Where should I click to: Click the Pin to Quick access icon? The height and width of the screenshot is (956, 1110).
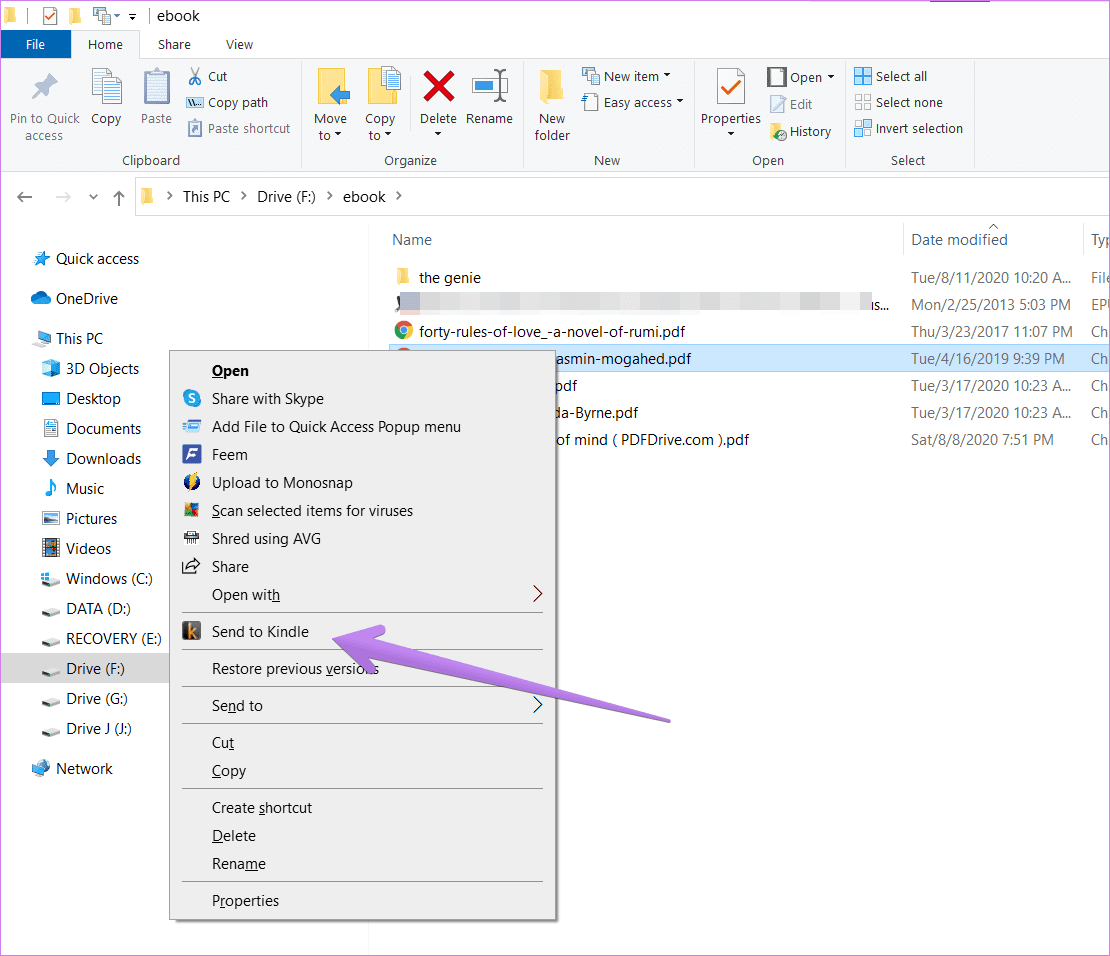(x=45, y=87)
